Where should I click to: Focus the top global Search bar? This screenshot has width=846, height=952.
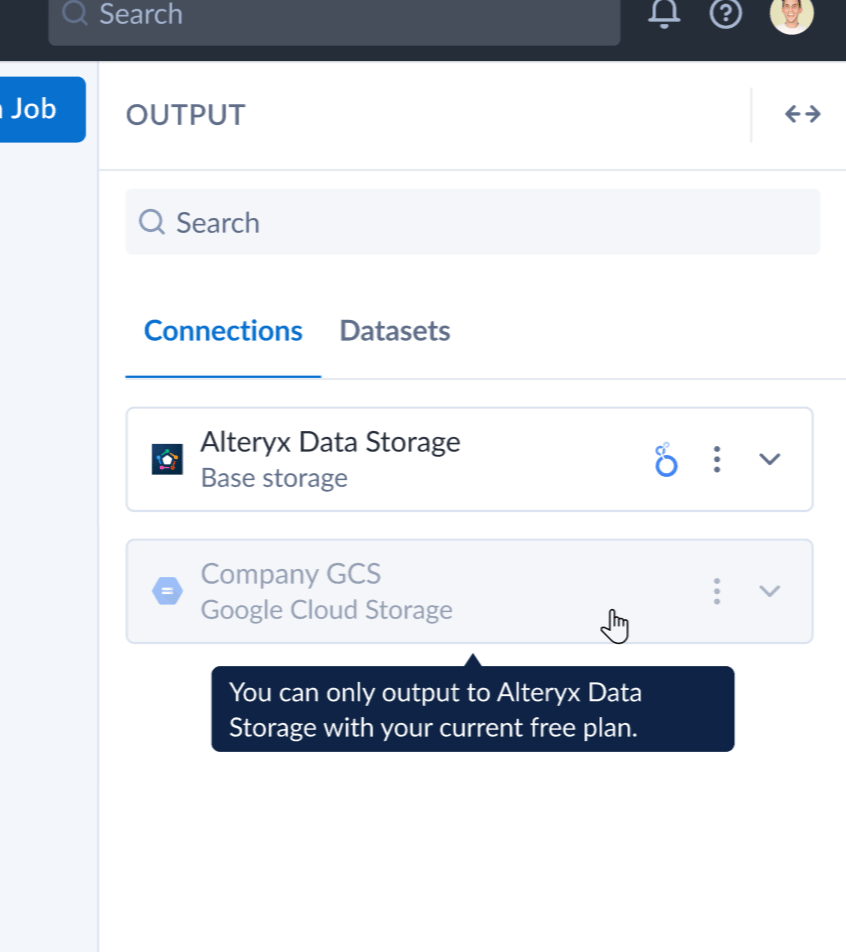[x=335, y=16]
